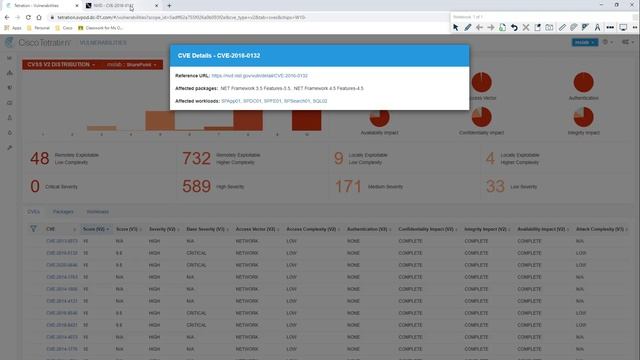Open the Apps bookmark shortcut
640x360 pixels.
[13, 28]
